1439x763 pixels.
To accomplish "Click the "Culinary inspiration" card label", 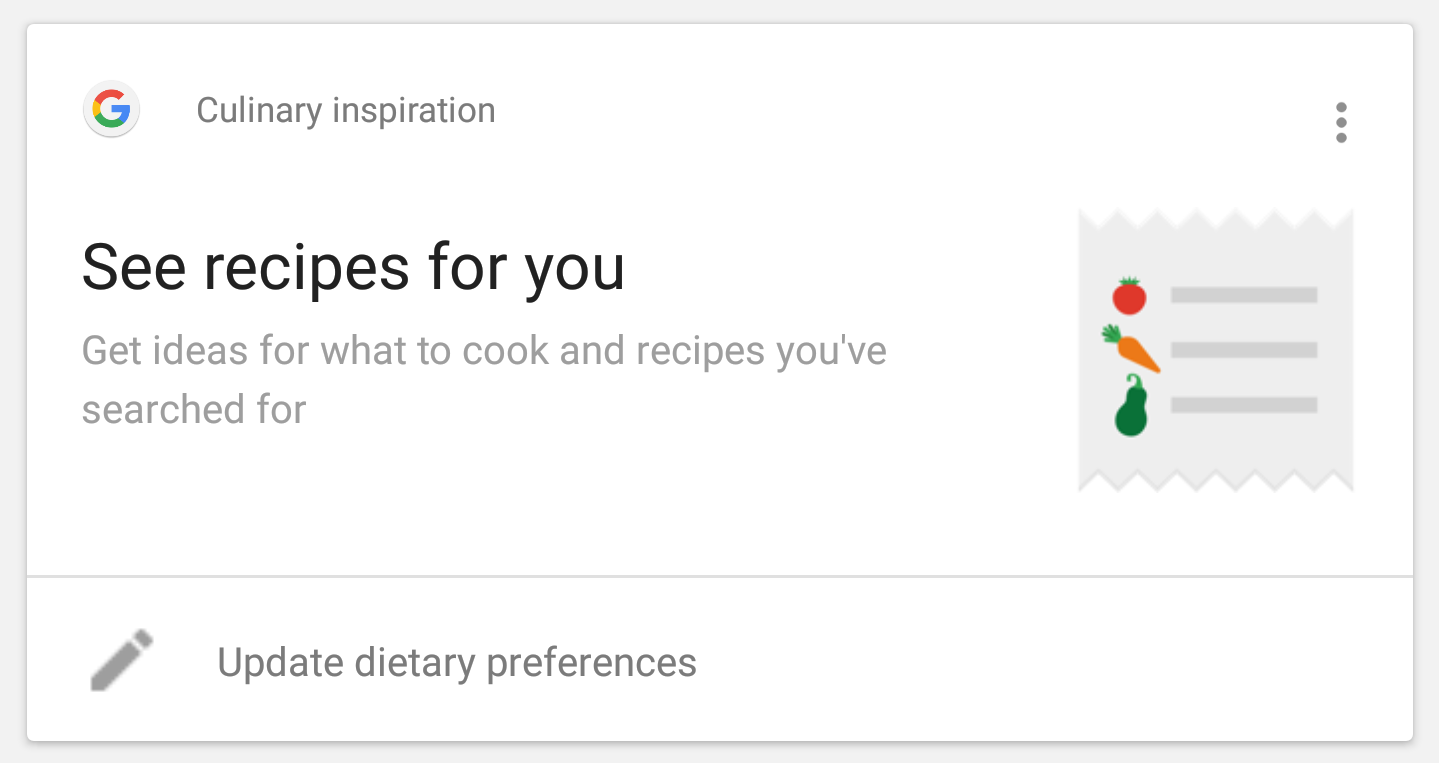I will 345,110.
